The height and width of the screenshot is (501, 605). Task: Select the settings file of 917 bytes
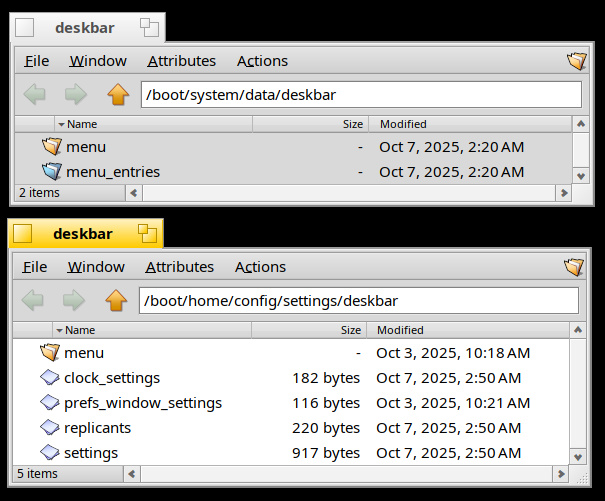point(90,452)
